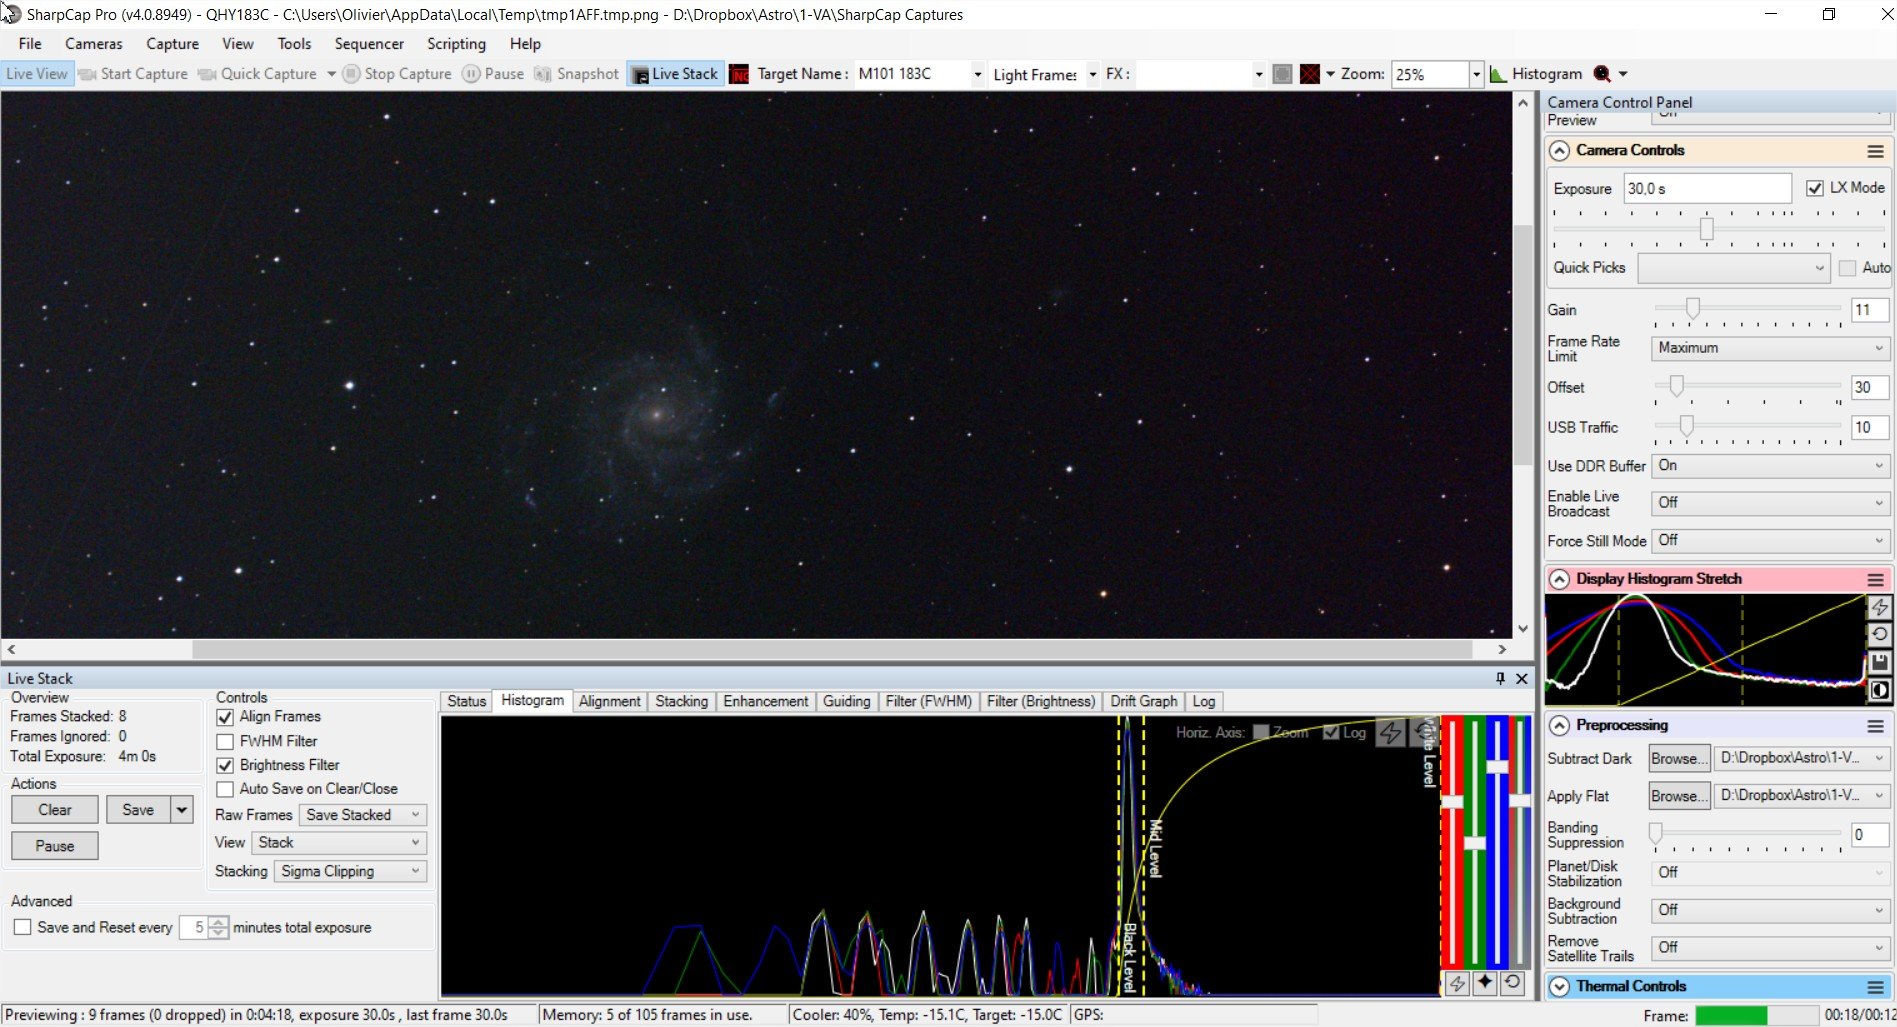This screenshot has width=1897, height=1027.
Task: Click the auto-stretch lightning icon in Display Histogram Stretch
Action: tap(1879, 607)
